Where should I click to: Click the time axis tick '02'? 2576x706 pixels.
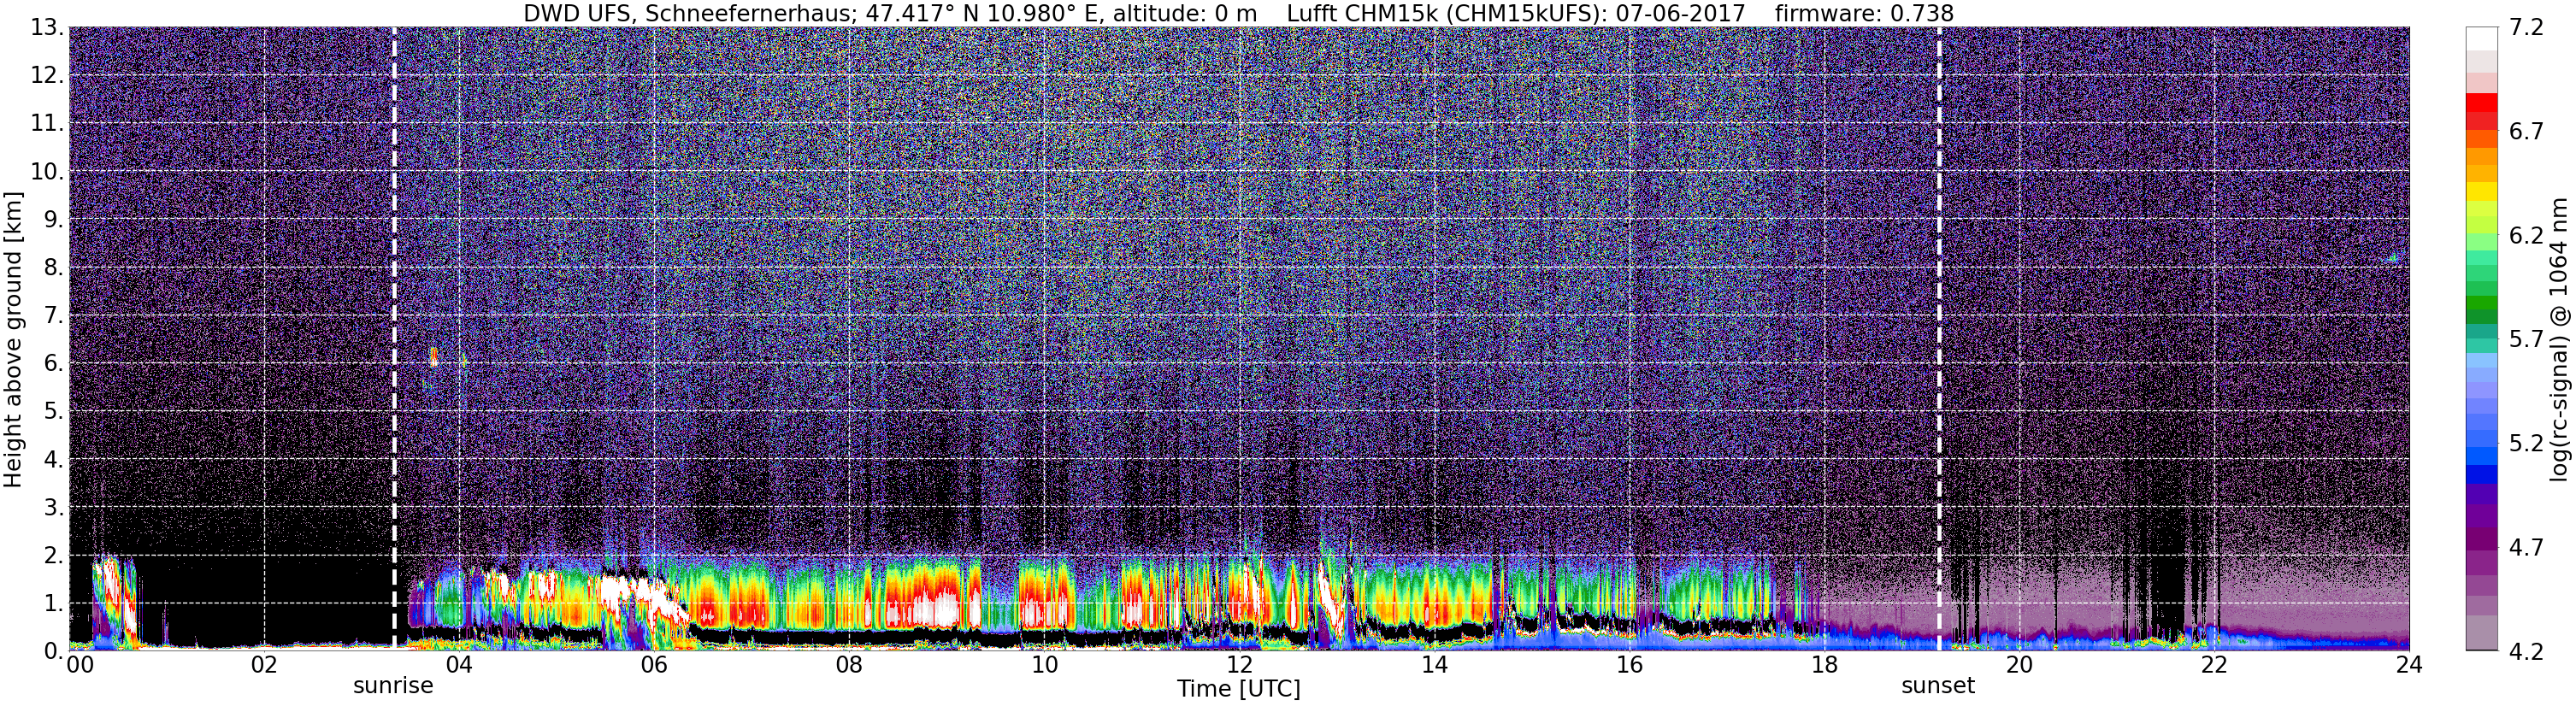tap(264, 666)
